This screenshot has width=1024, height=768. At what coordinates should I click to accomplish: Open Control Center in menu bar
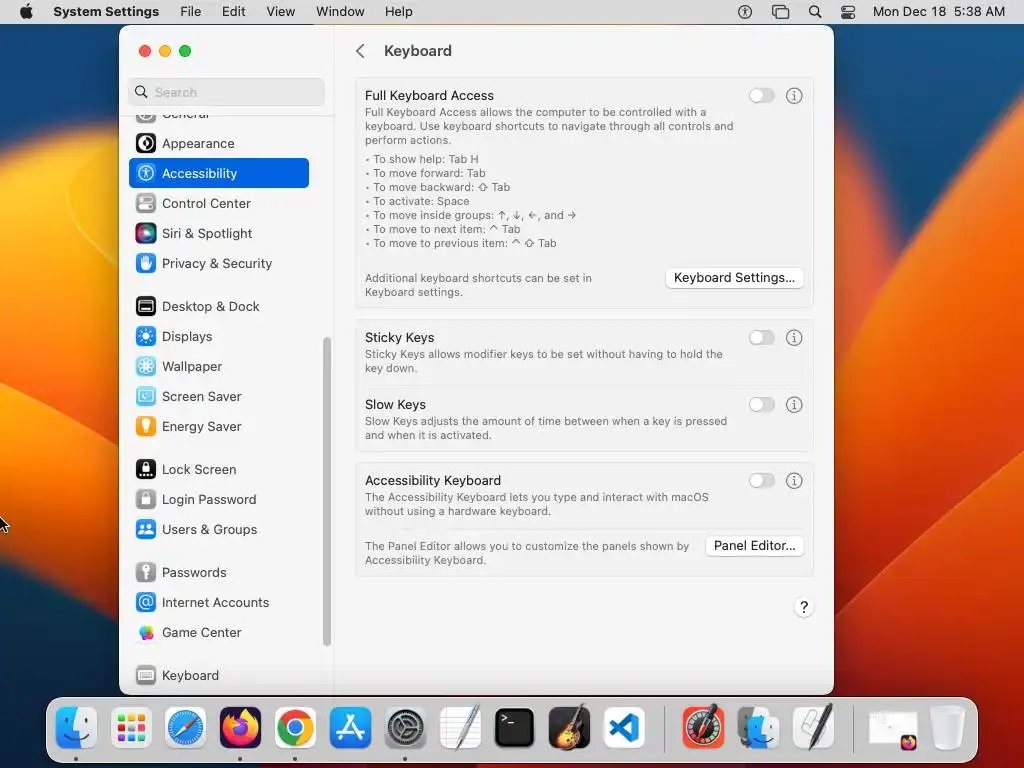coord(848,12)
